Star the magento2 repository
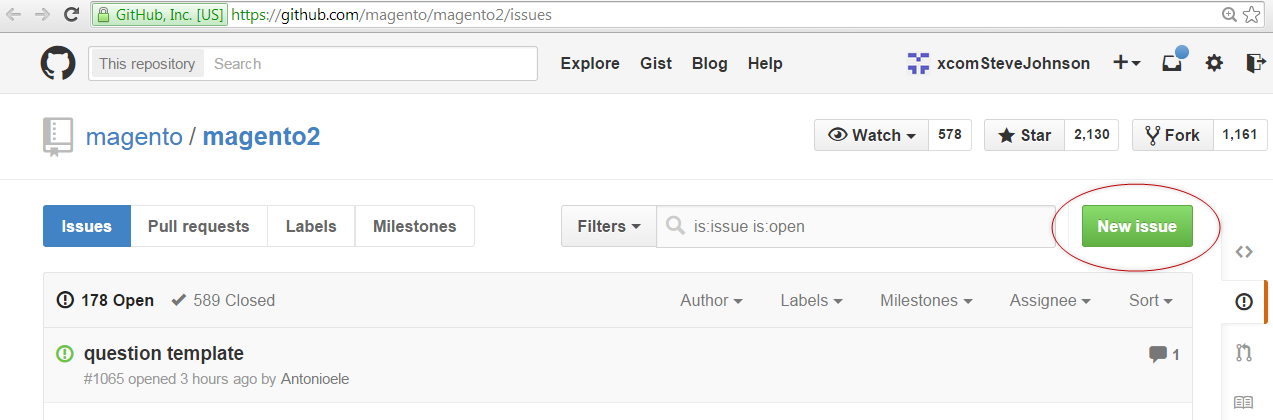Image resolution: width=1273 pixels, height=420 pixels. point(1024,135)
